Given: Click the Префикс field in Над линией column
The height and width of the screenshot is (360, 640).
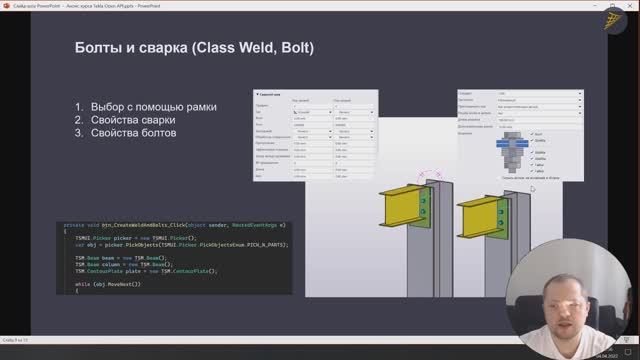Looking at the screenshot, I should 313,106.
